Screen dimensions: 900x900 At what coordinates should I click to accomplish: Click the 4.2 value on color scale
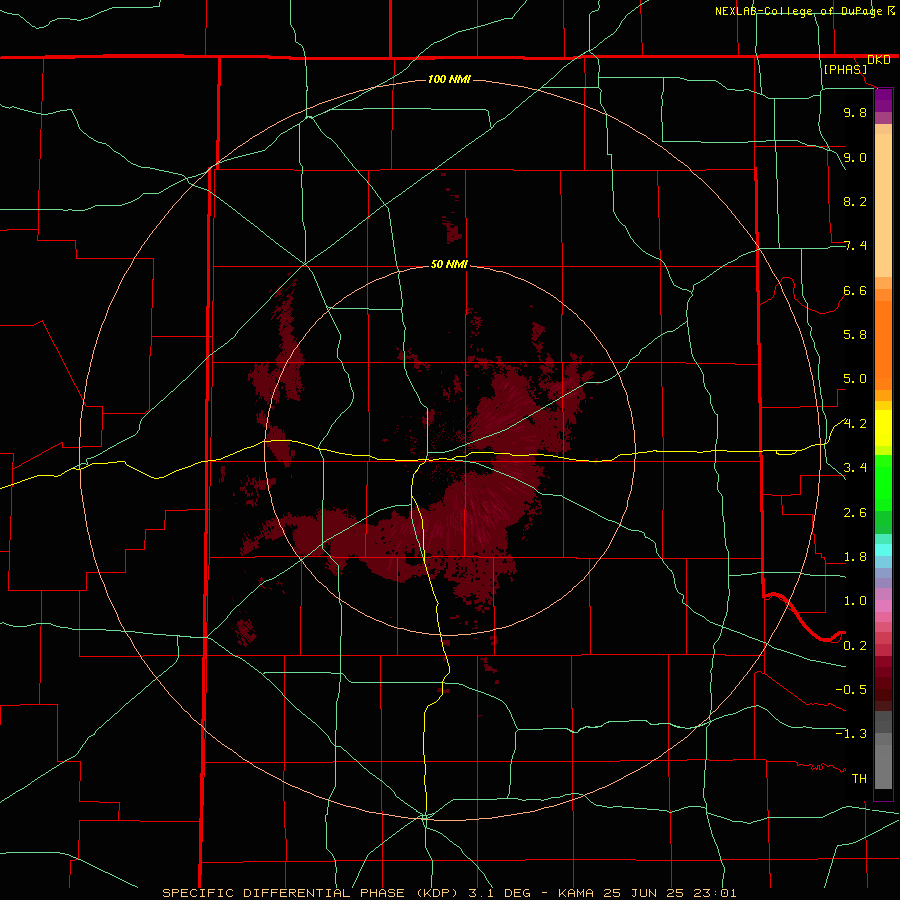855,424
